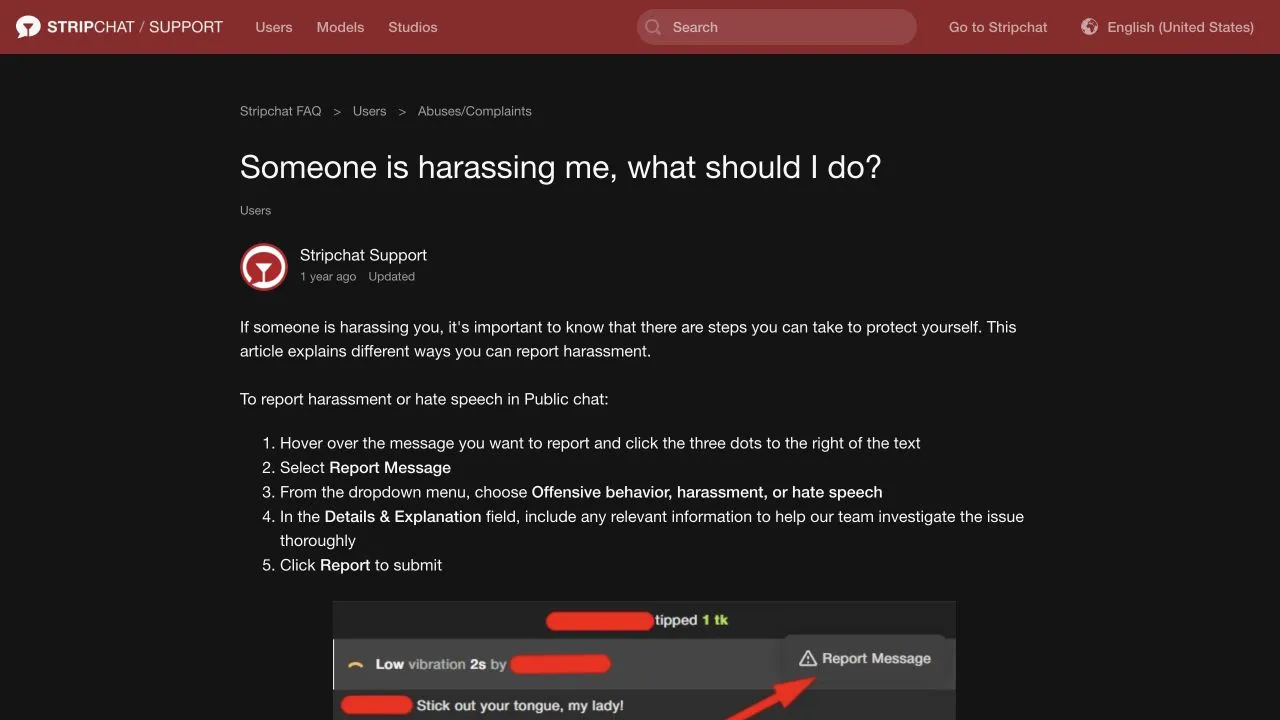Open the English (United States) language selector
Screen dimensions: 1280x720
[1167, 27]
